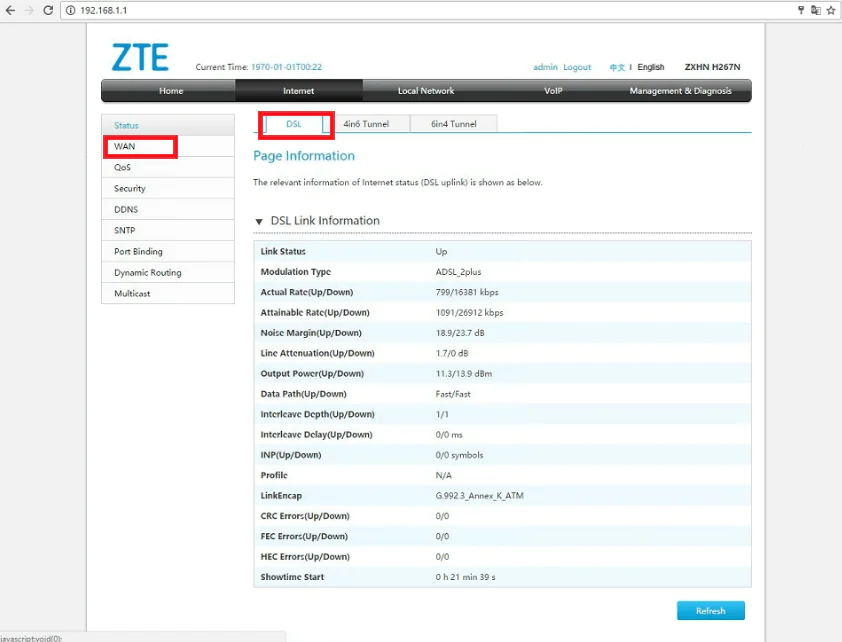This screenshot has height=642, width=842.
Task: Select WAN in the sidebar
Action: 125,147
